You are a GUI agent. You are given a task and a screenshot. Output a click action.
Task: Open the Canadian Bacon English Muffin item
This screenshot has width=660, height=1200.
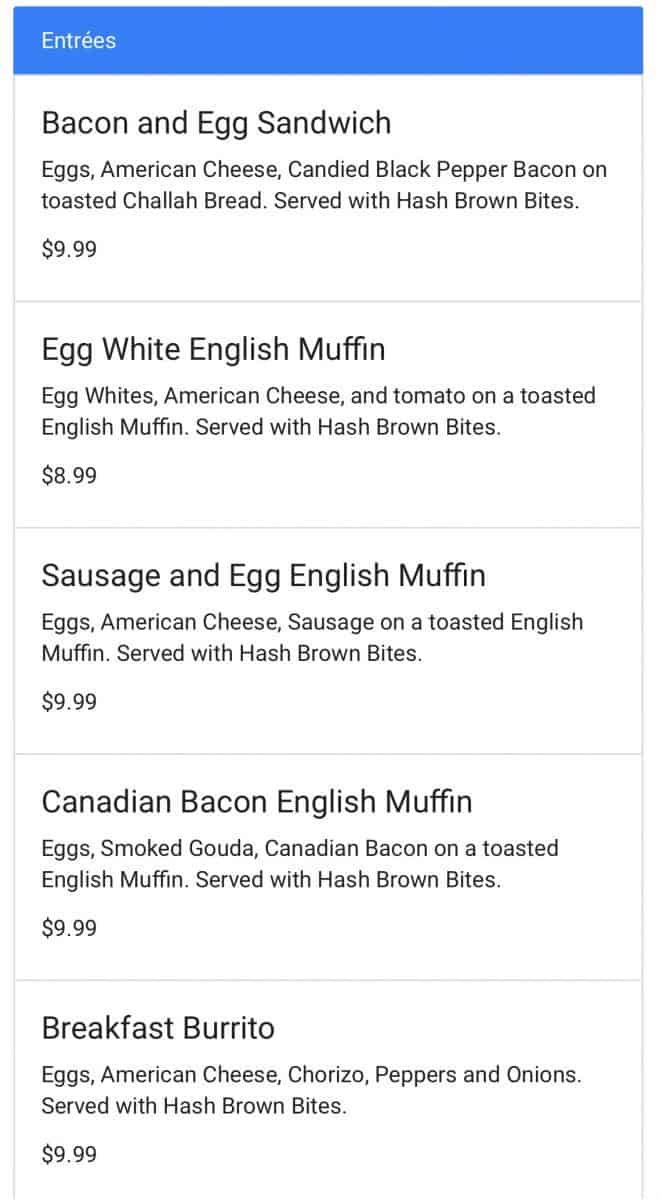(256, 802)
